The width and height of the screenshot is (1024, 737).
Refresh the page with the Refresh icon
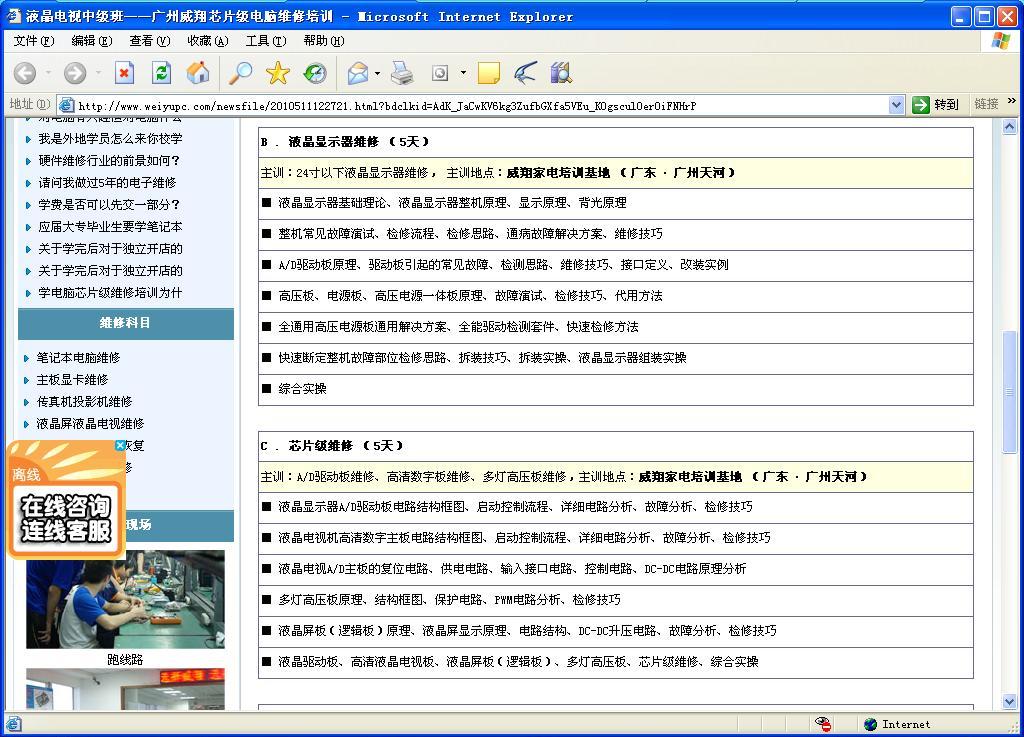[161, 73]
